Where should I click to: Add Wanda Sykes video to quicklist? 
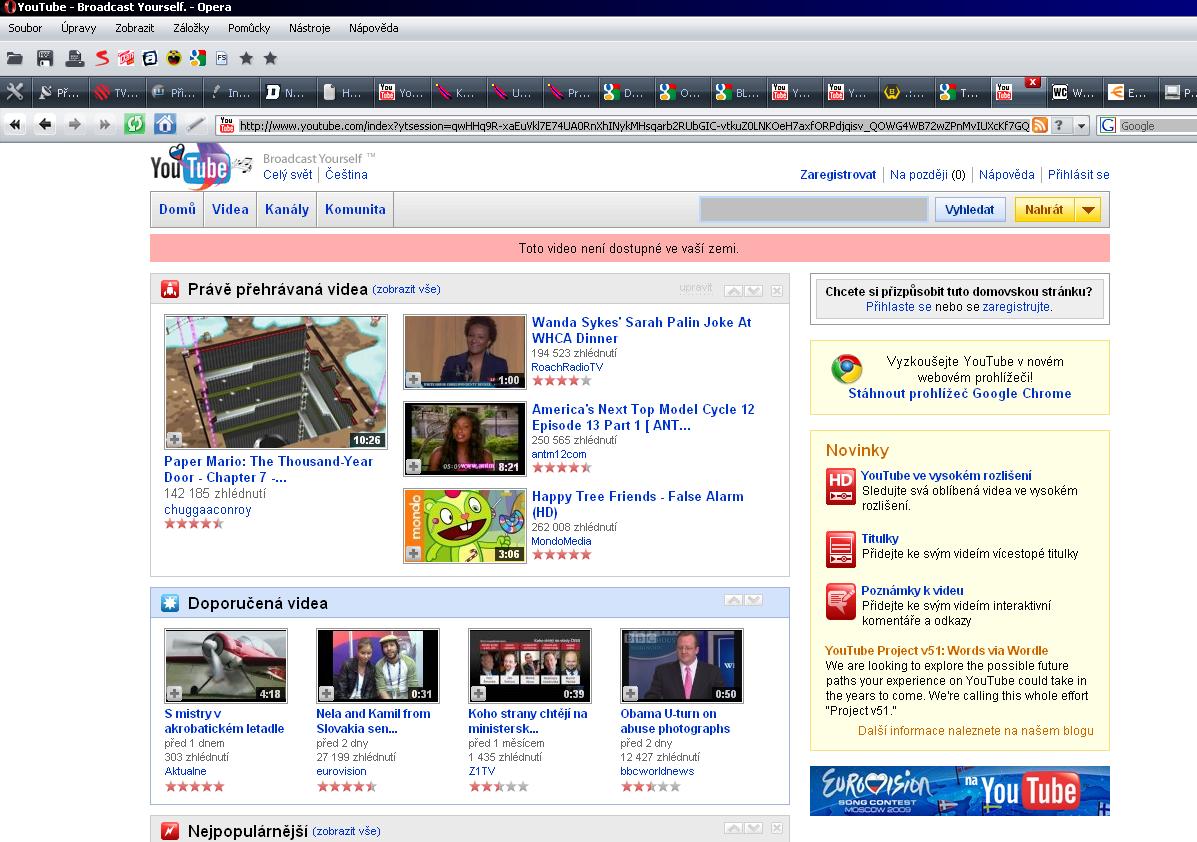coord(413,379)
